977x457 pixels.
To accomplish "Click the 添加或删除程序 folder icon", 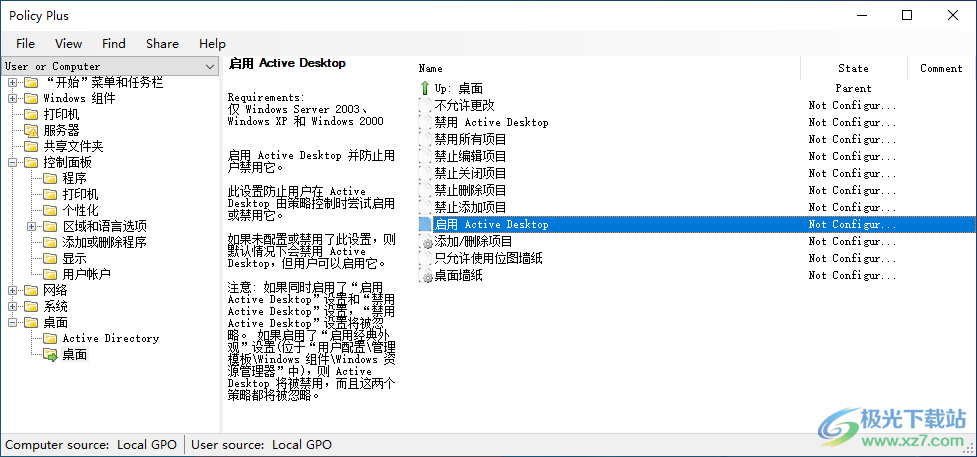I will [x=50, y=243].
